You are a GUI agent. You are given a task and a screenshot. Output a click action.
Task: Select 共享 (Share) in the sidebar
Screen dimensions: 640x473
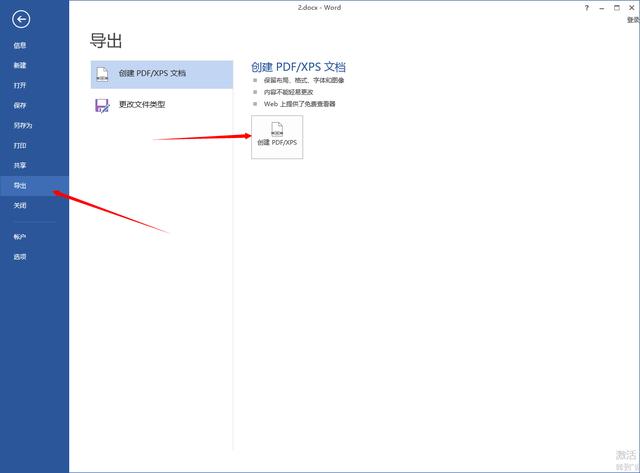click(x=21, y=165)
